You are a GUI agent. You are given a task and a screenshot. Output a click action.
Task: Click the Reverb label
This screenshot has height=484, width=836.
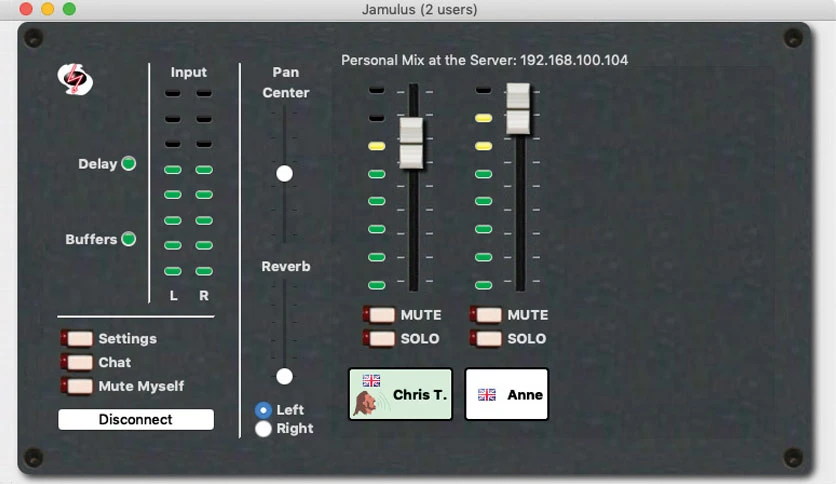286,266
